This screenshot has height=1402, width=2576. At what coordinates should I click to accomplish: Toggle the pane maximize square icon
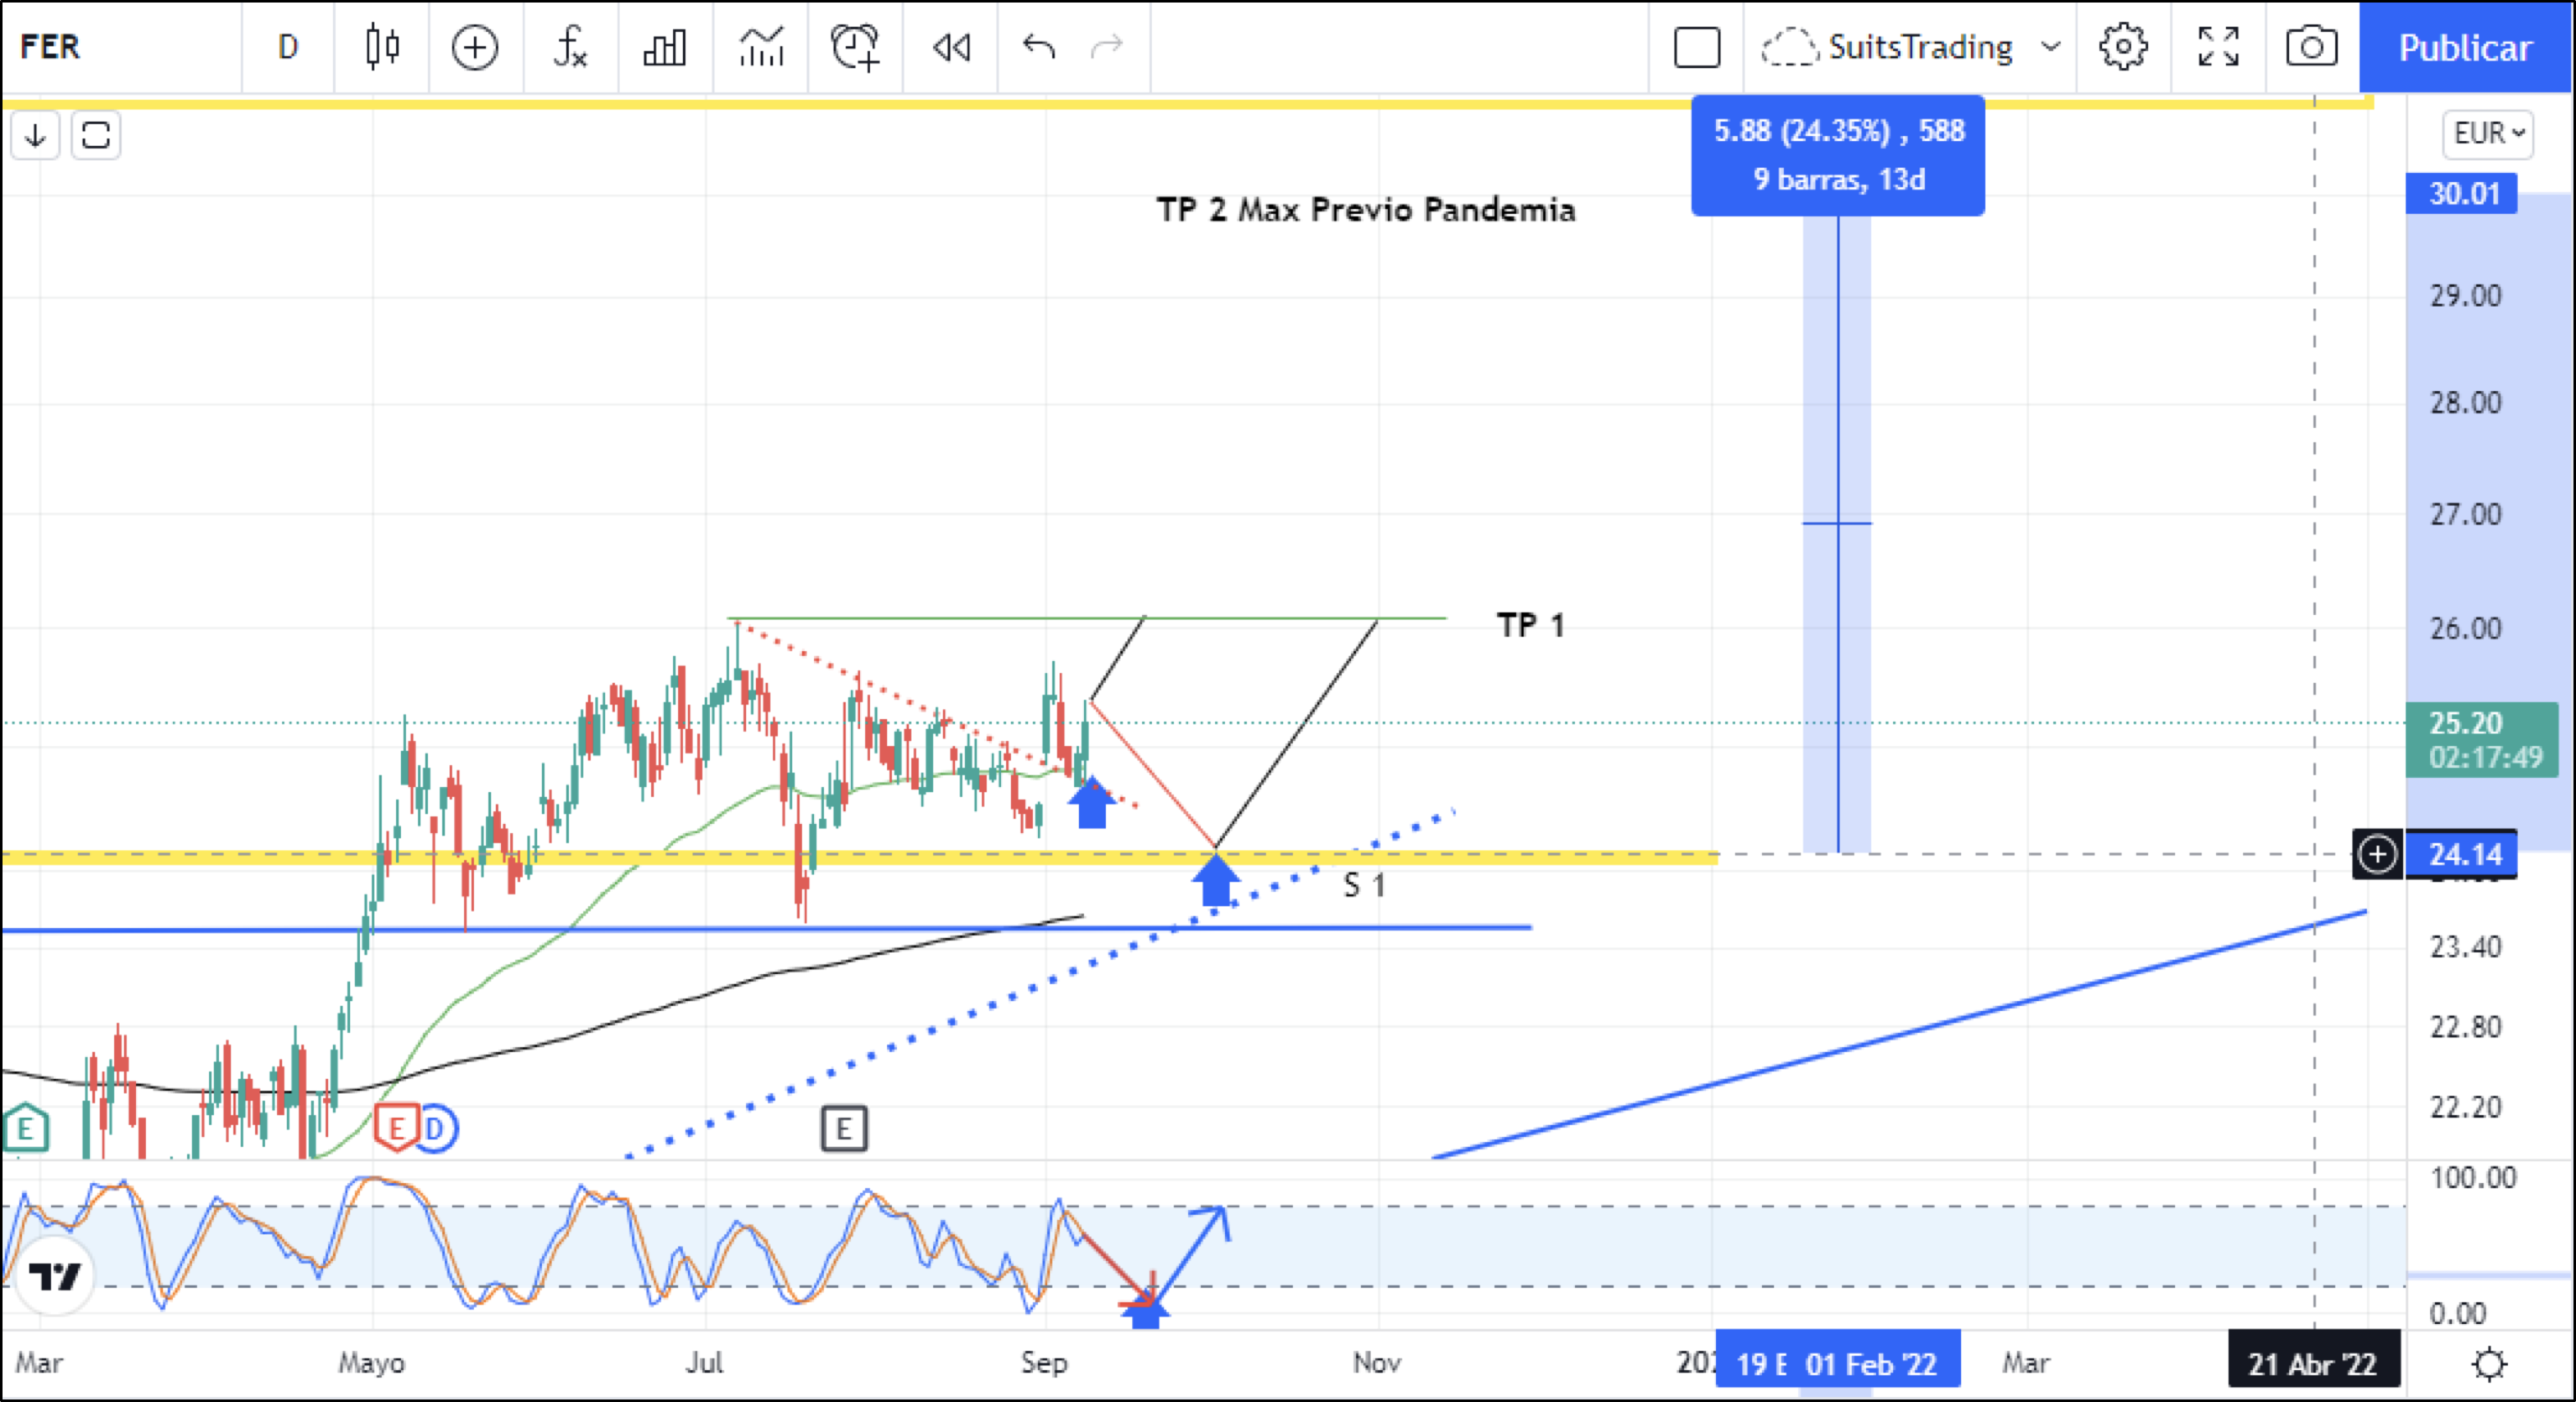click(96, 135)
